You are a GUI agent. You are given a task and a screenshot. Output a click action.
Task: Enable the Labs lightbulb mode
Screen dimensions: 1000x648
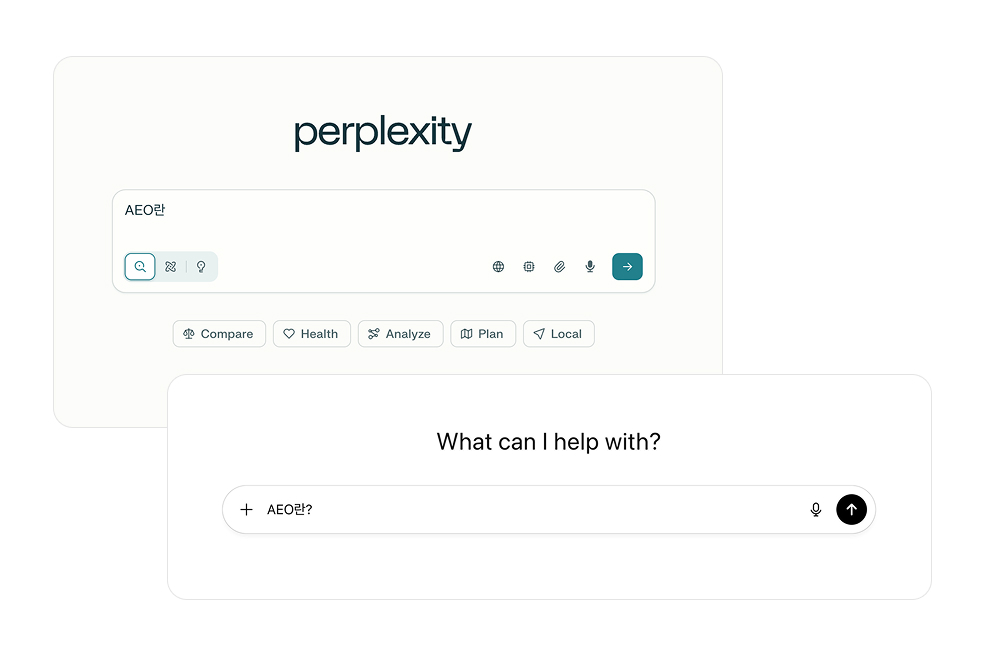201,267
